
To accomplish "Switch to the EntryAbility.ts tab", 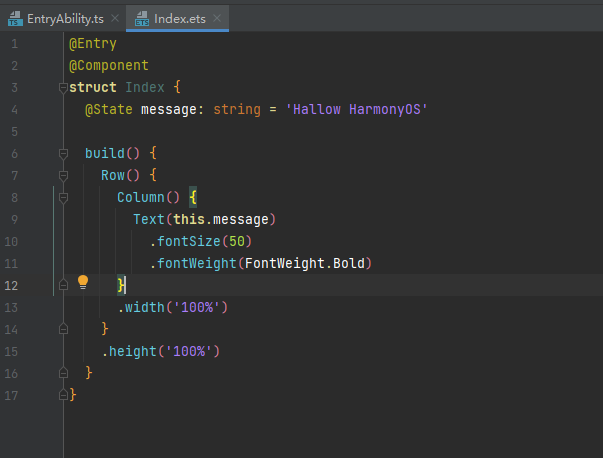I will click(65, 18).
